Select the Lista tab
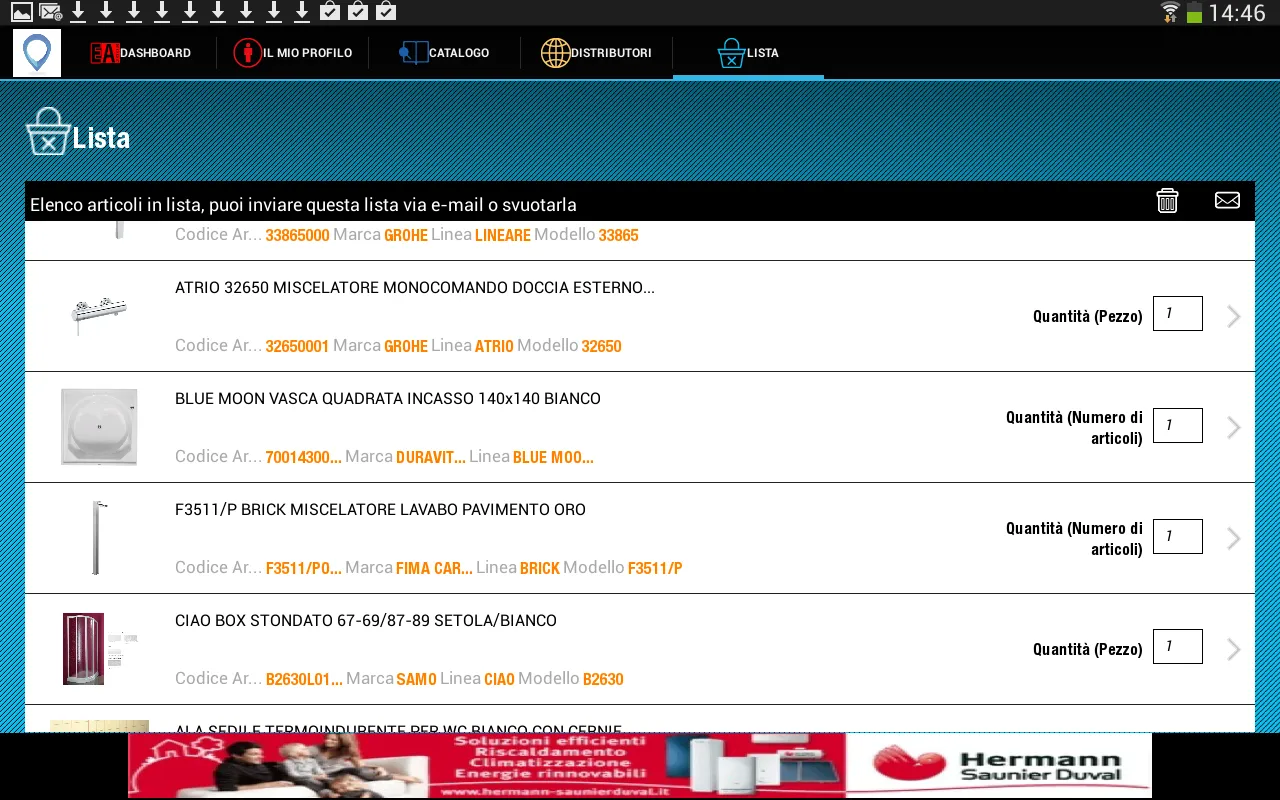Viewport: 1280px width, 800px height. pos(748,53)
